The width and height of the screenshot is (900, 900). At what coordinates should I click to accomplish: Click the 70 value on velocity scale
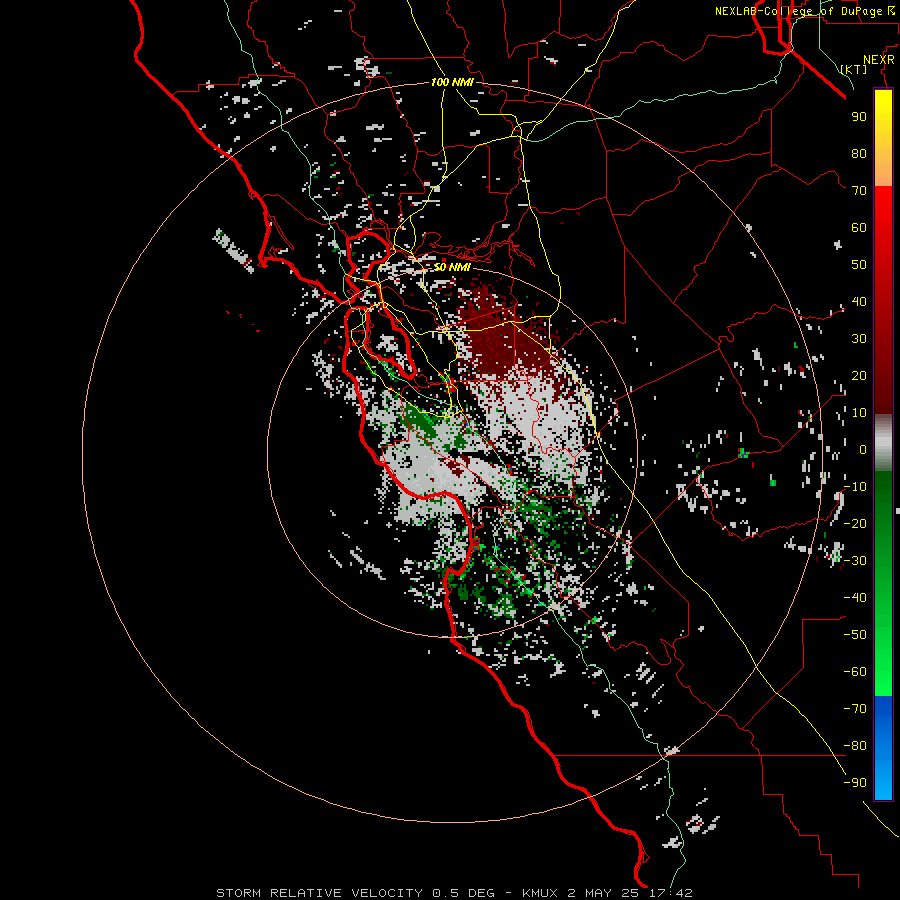(859, 191)
